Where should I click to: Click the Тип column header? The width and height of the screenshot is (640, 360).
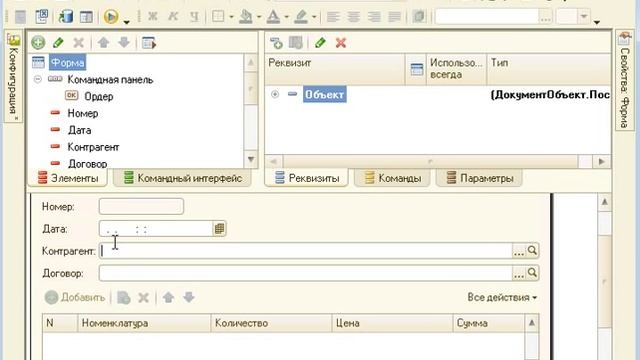pos(549,69)
